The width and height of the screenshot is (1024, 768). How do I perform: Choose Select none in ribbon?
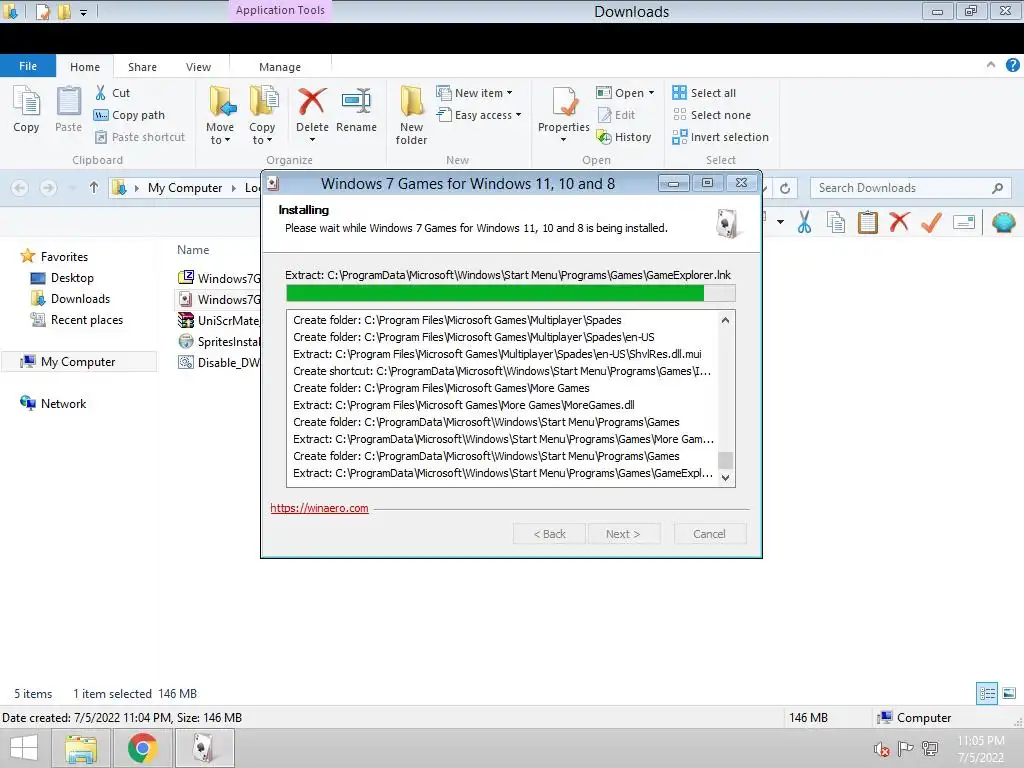pos(711,115)
